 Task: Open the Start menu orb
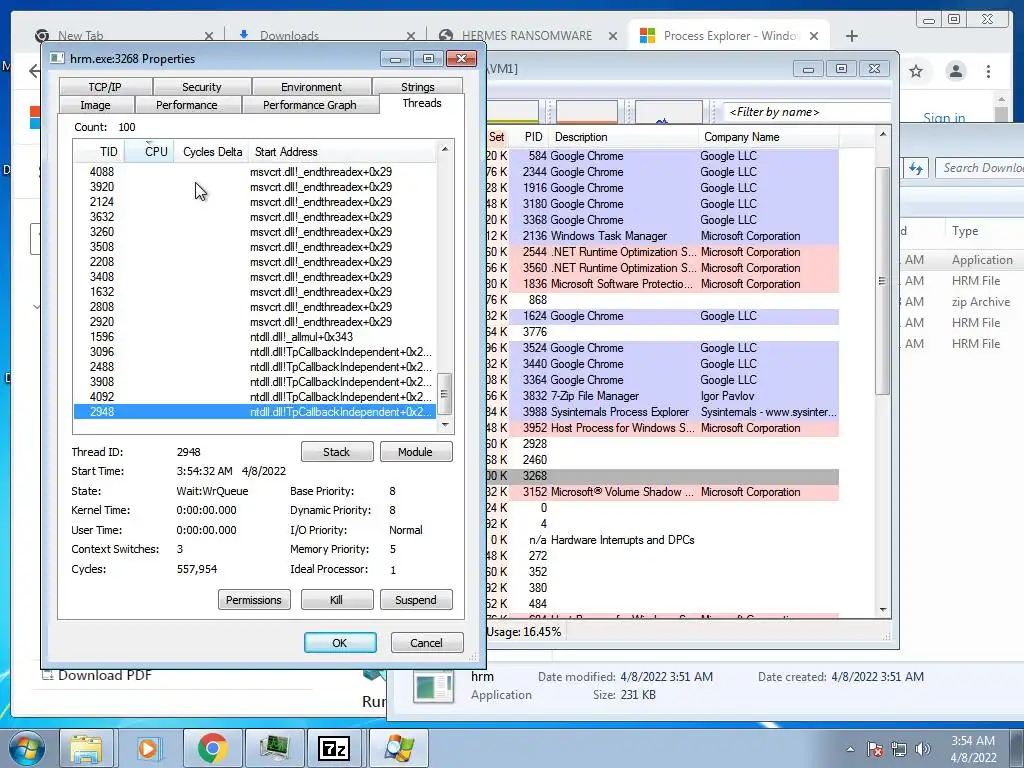point(26,748)
